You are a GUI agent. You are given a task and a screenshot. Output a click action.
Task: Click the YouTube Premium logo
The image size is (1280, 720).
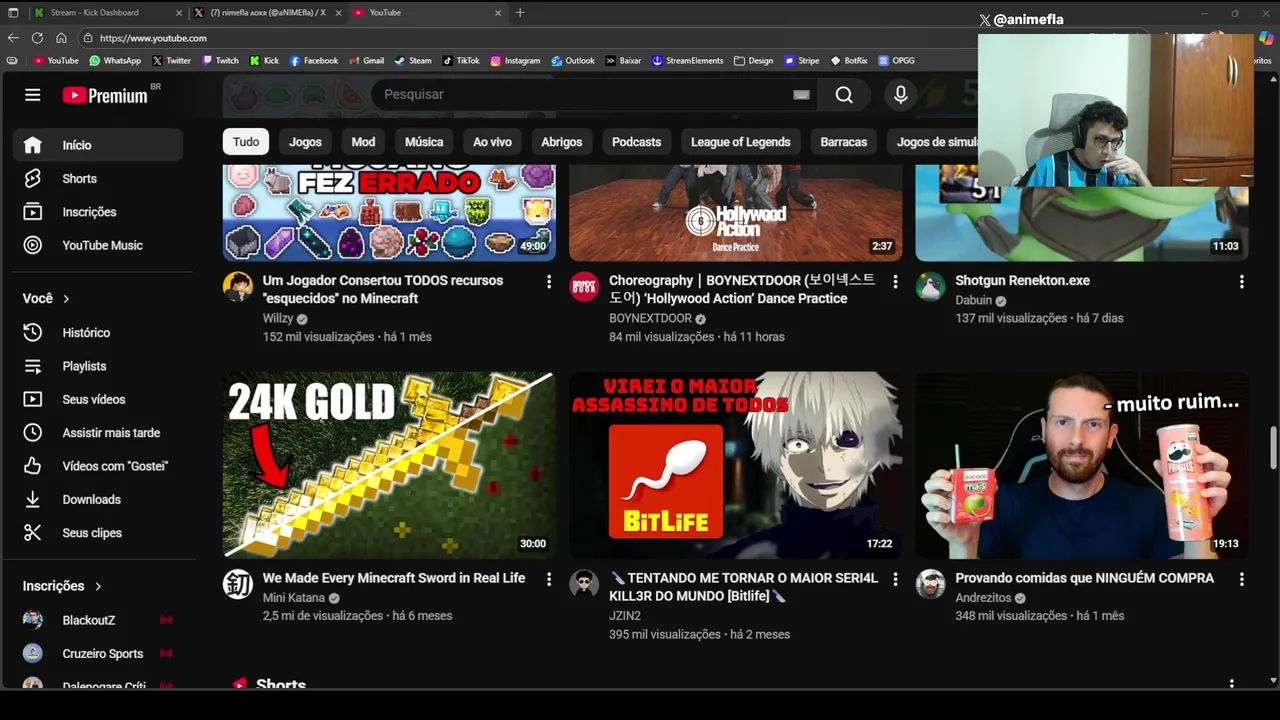(105, 95)
